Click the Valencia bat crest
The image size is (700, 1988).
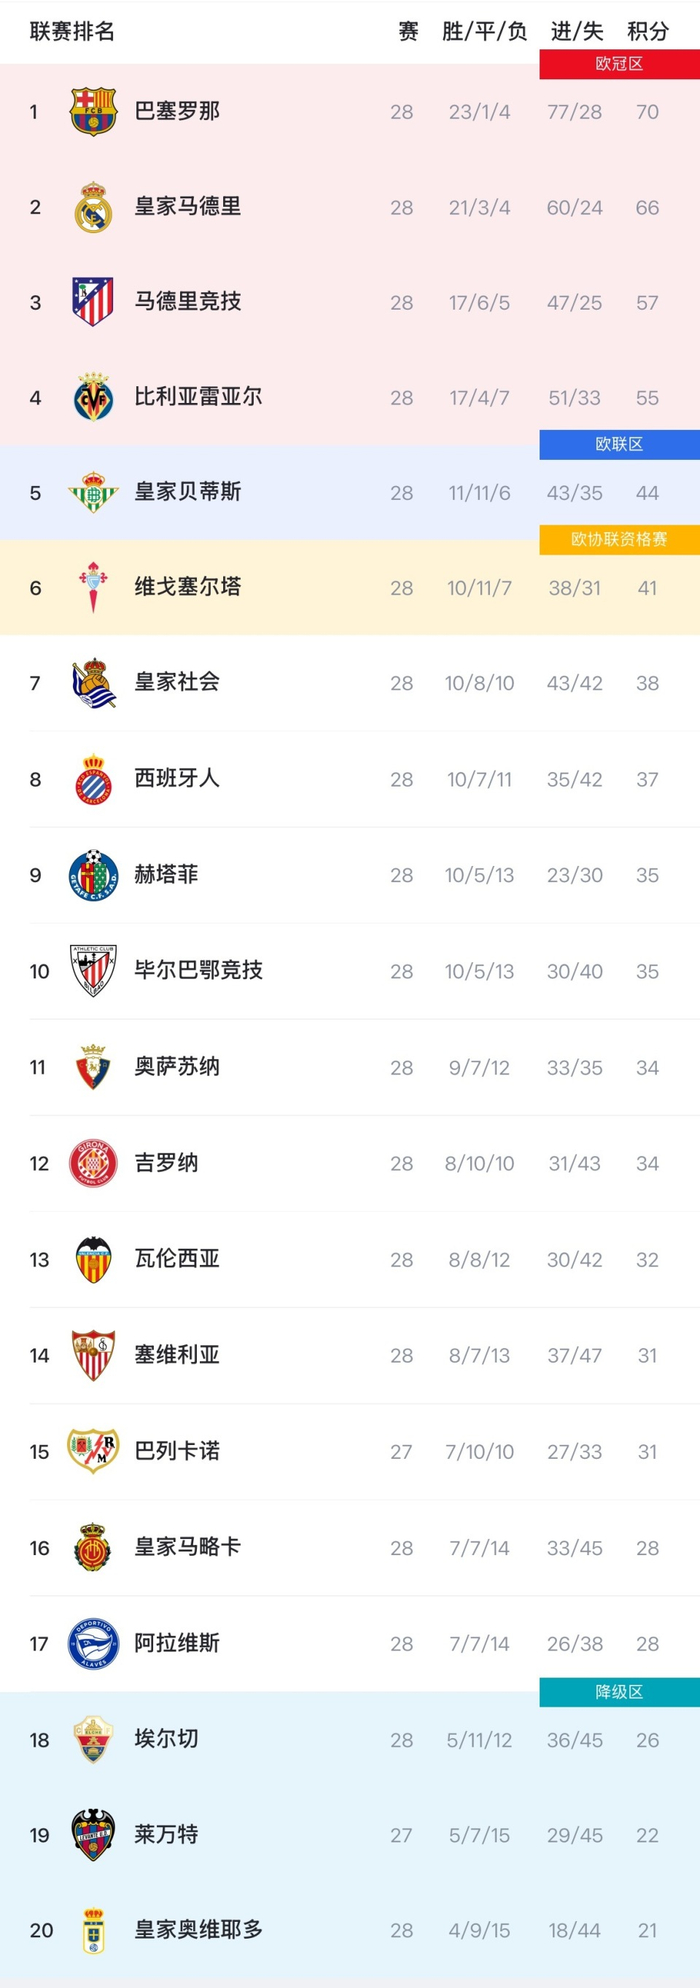click(93, 1259)
